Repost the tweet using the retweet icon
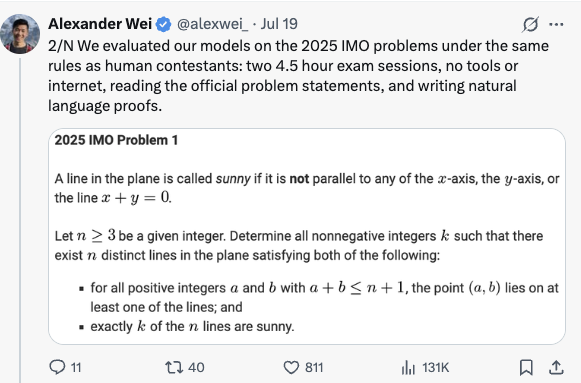581x383 pixels. [x=174, y=367]
